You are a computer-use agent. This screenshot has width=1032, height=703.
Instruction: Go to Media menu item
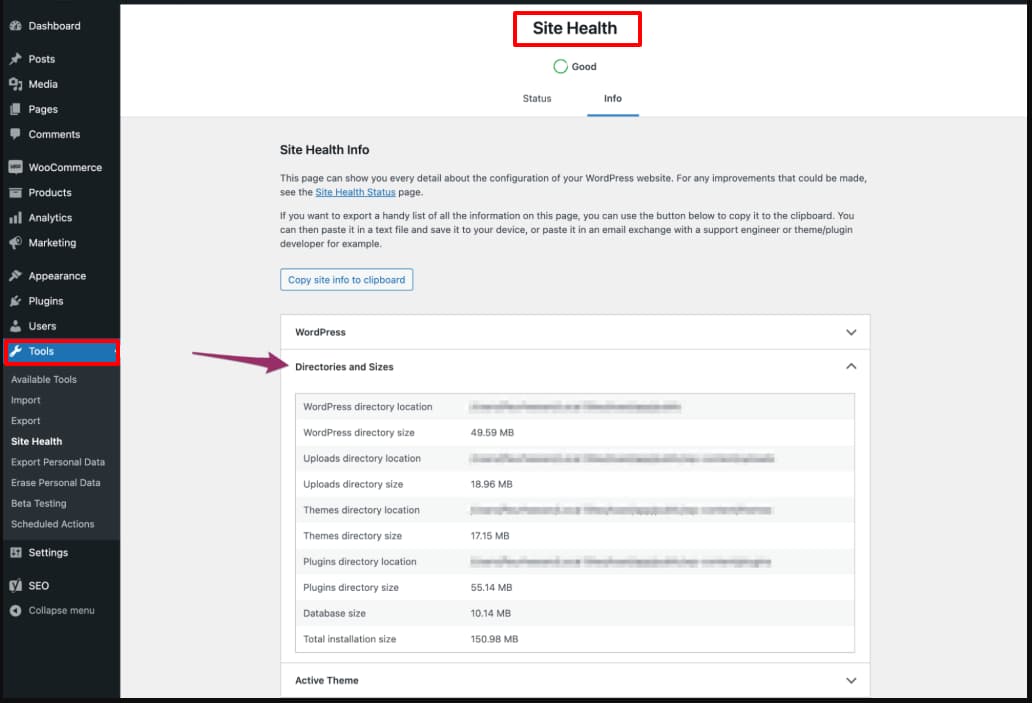coord(43,84)
